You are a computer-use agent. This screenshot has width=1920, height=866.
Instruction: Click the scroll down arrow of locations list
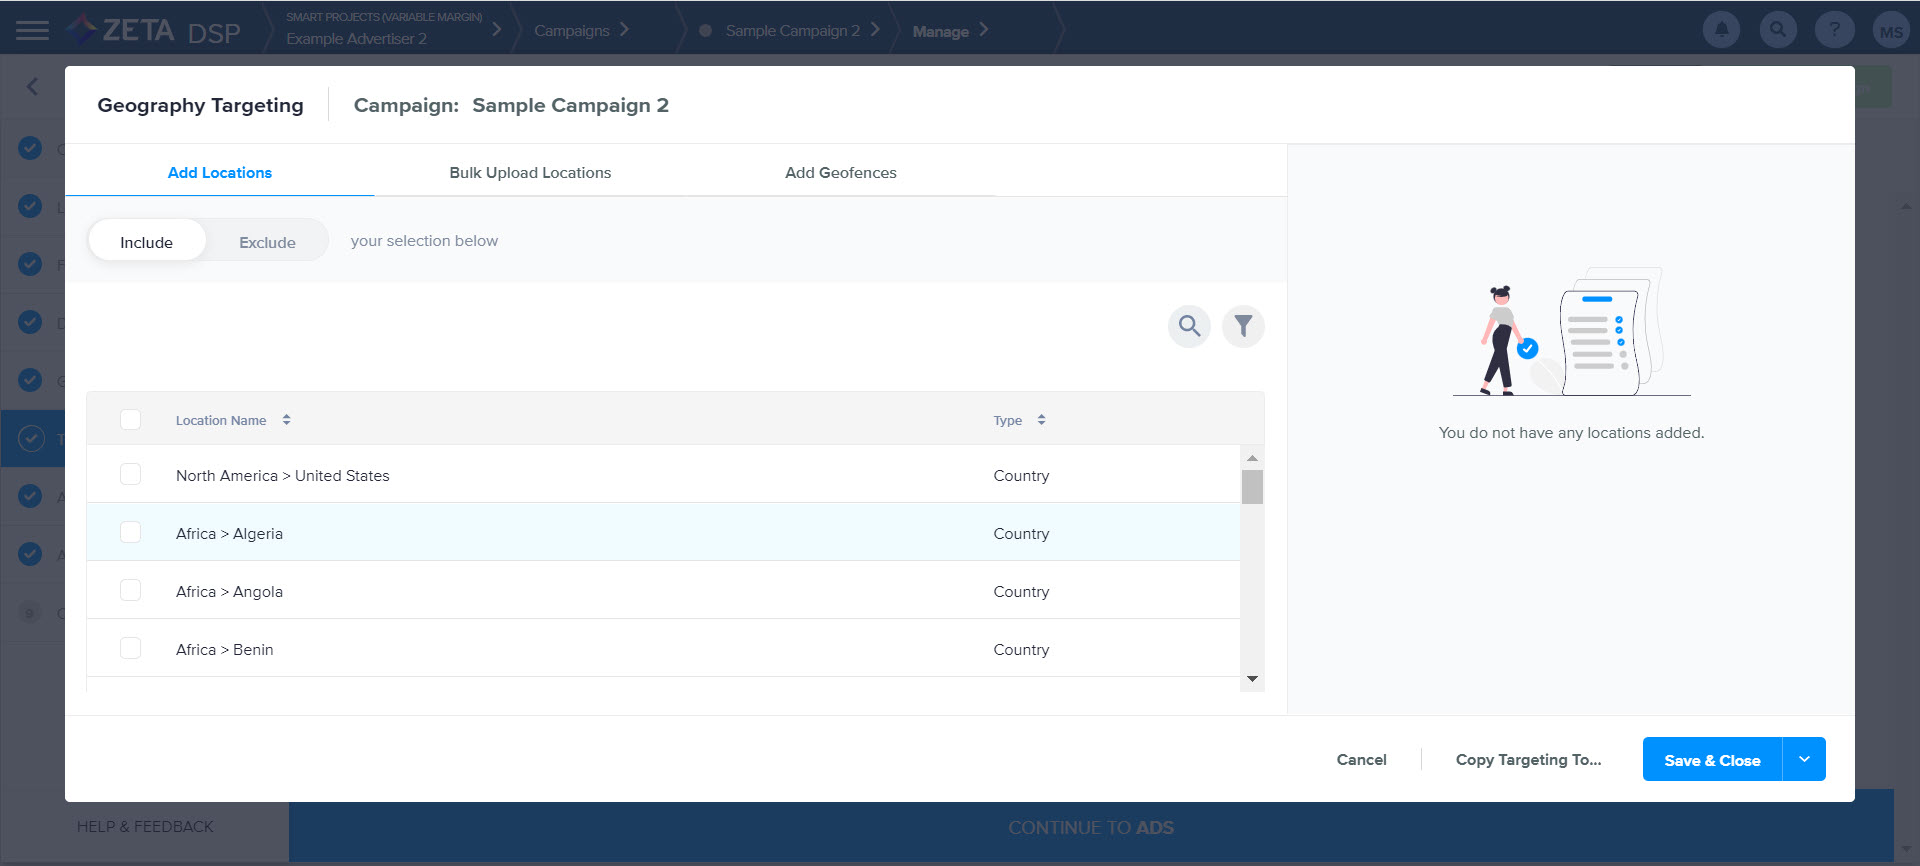[x=1252, y=679]
